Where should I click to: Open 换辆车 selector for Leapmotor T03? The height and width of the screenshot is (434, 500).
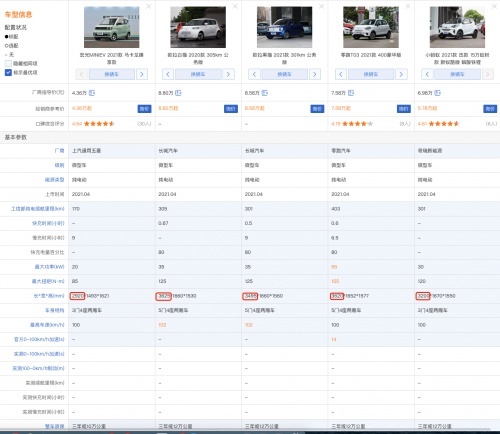tap(371, 74)
